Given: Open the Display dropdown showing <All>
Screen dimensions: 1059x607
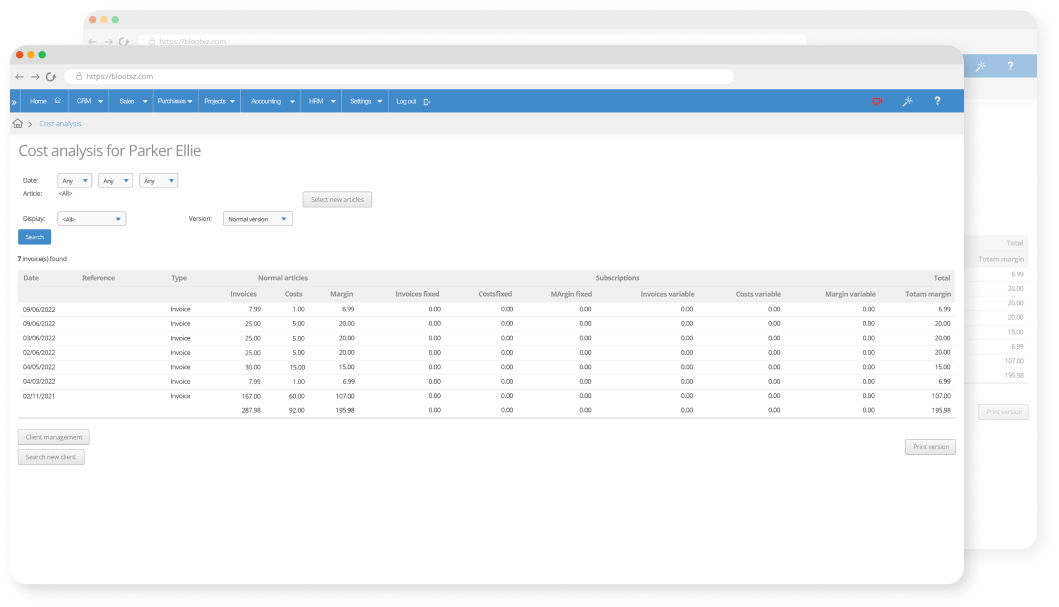Looking at the screenshot, I should point(92,219).
